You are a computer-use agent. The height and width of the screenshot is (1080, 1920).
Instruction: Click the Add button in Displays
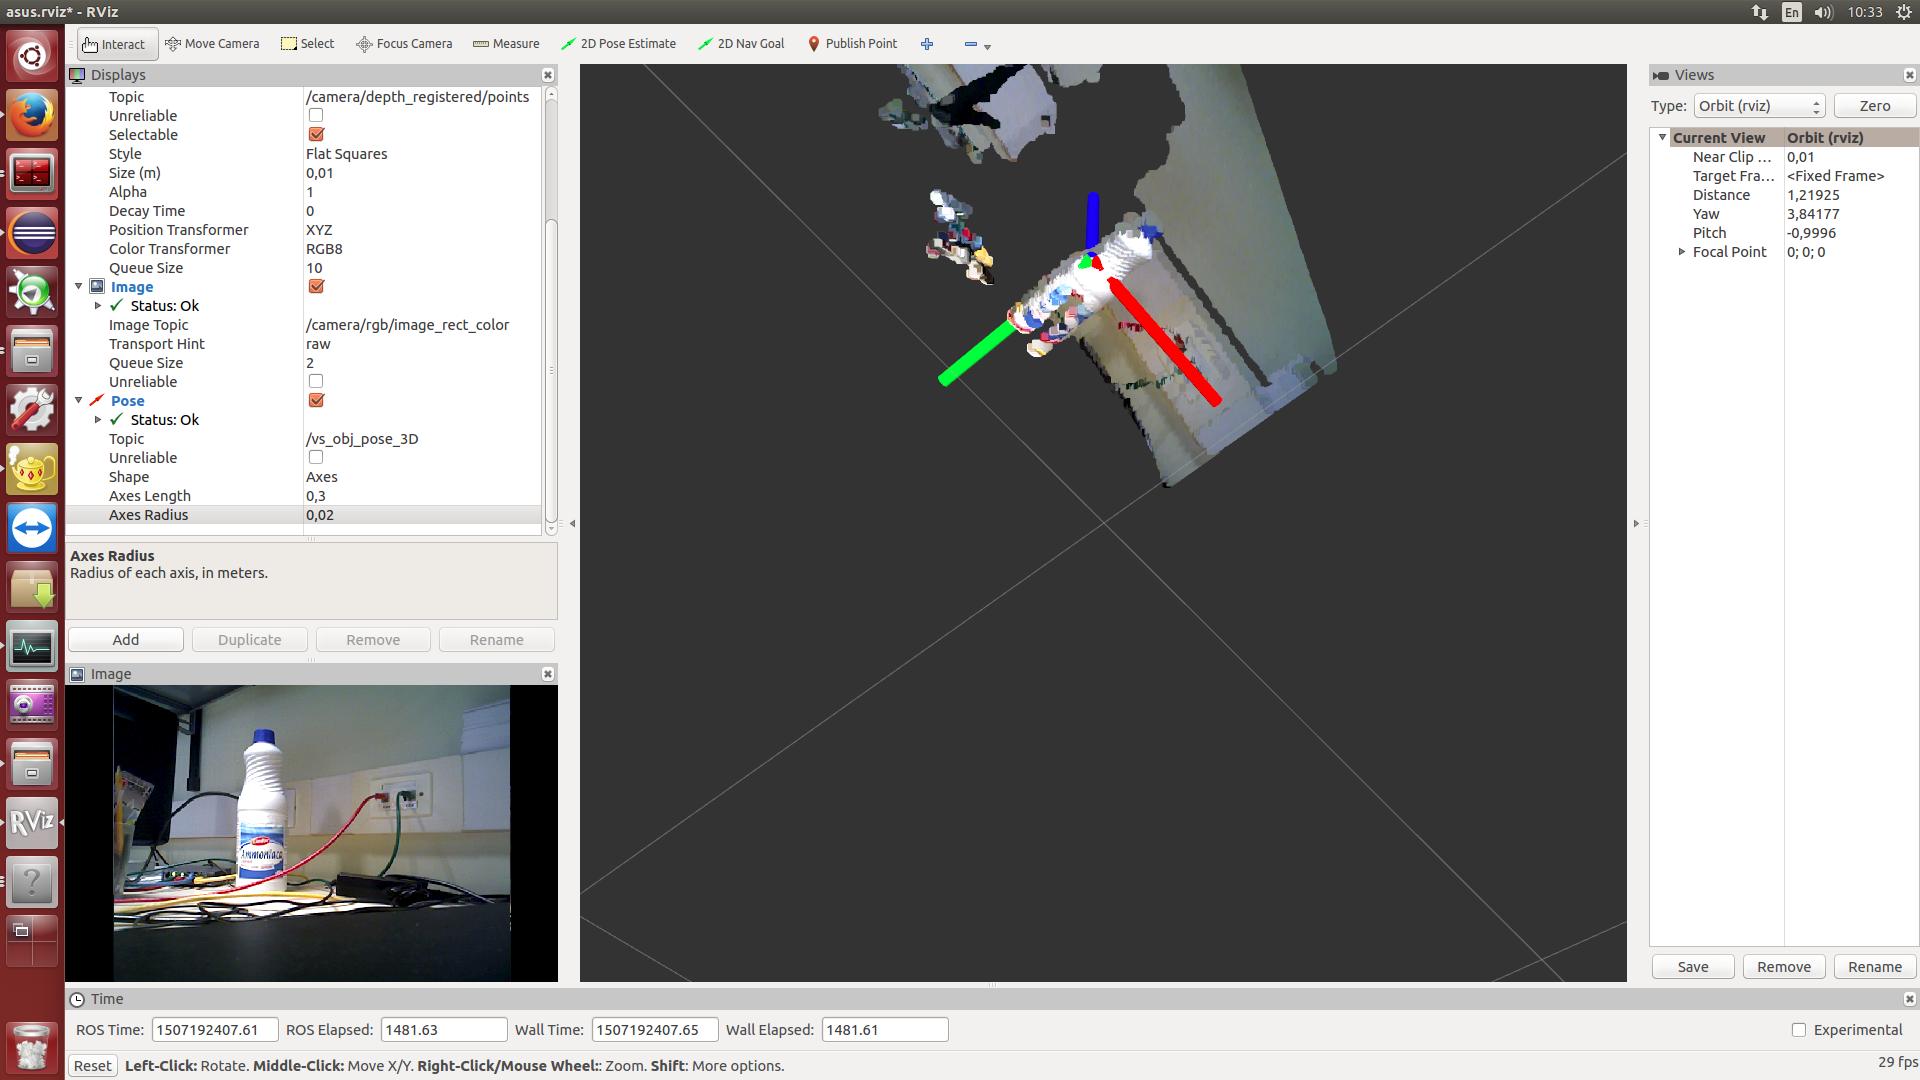[125, 638]
